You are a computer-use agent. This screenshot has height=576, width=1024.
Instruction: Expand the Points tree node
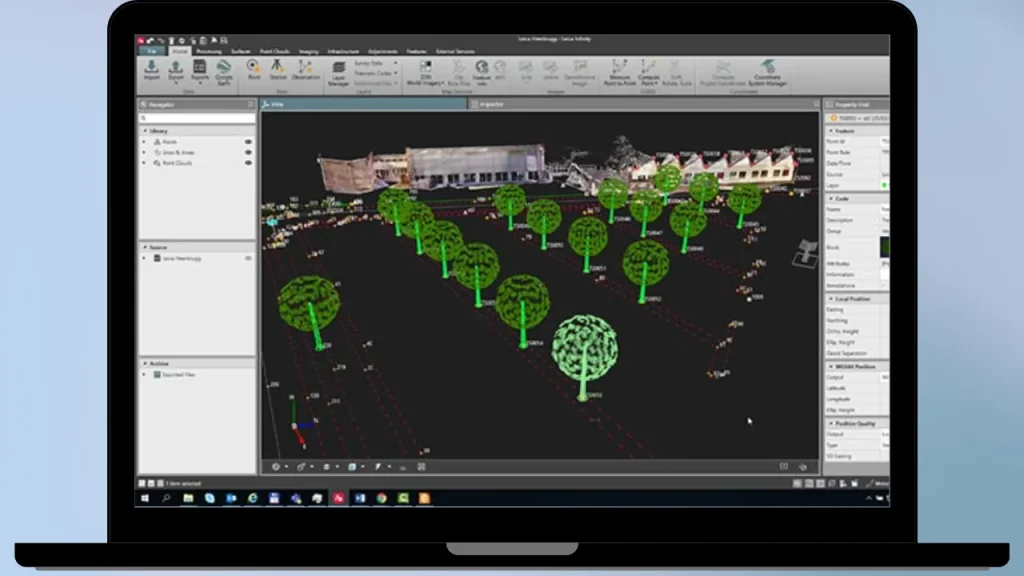coord(144,142)
